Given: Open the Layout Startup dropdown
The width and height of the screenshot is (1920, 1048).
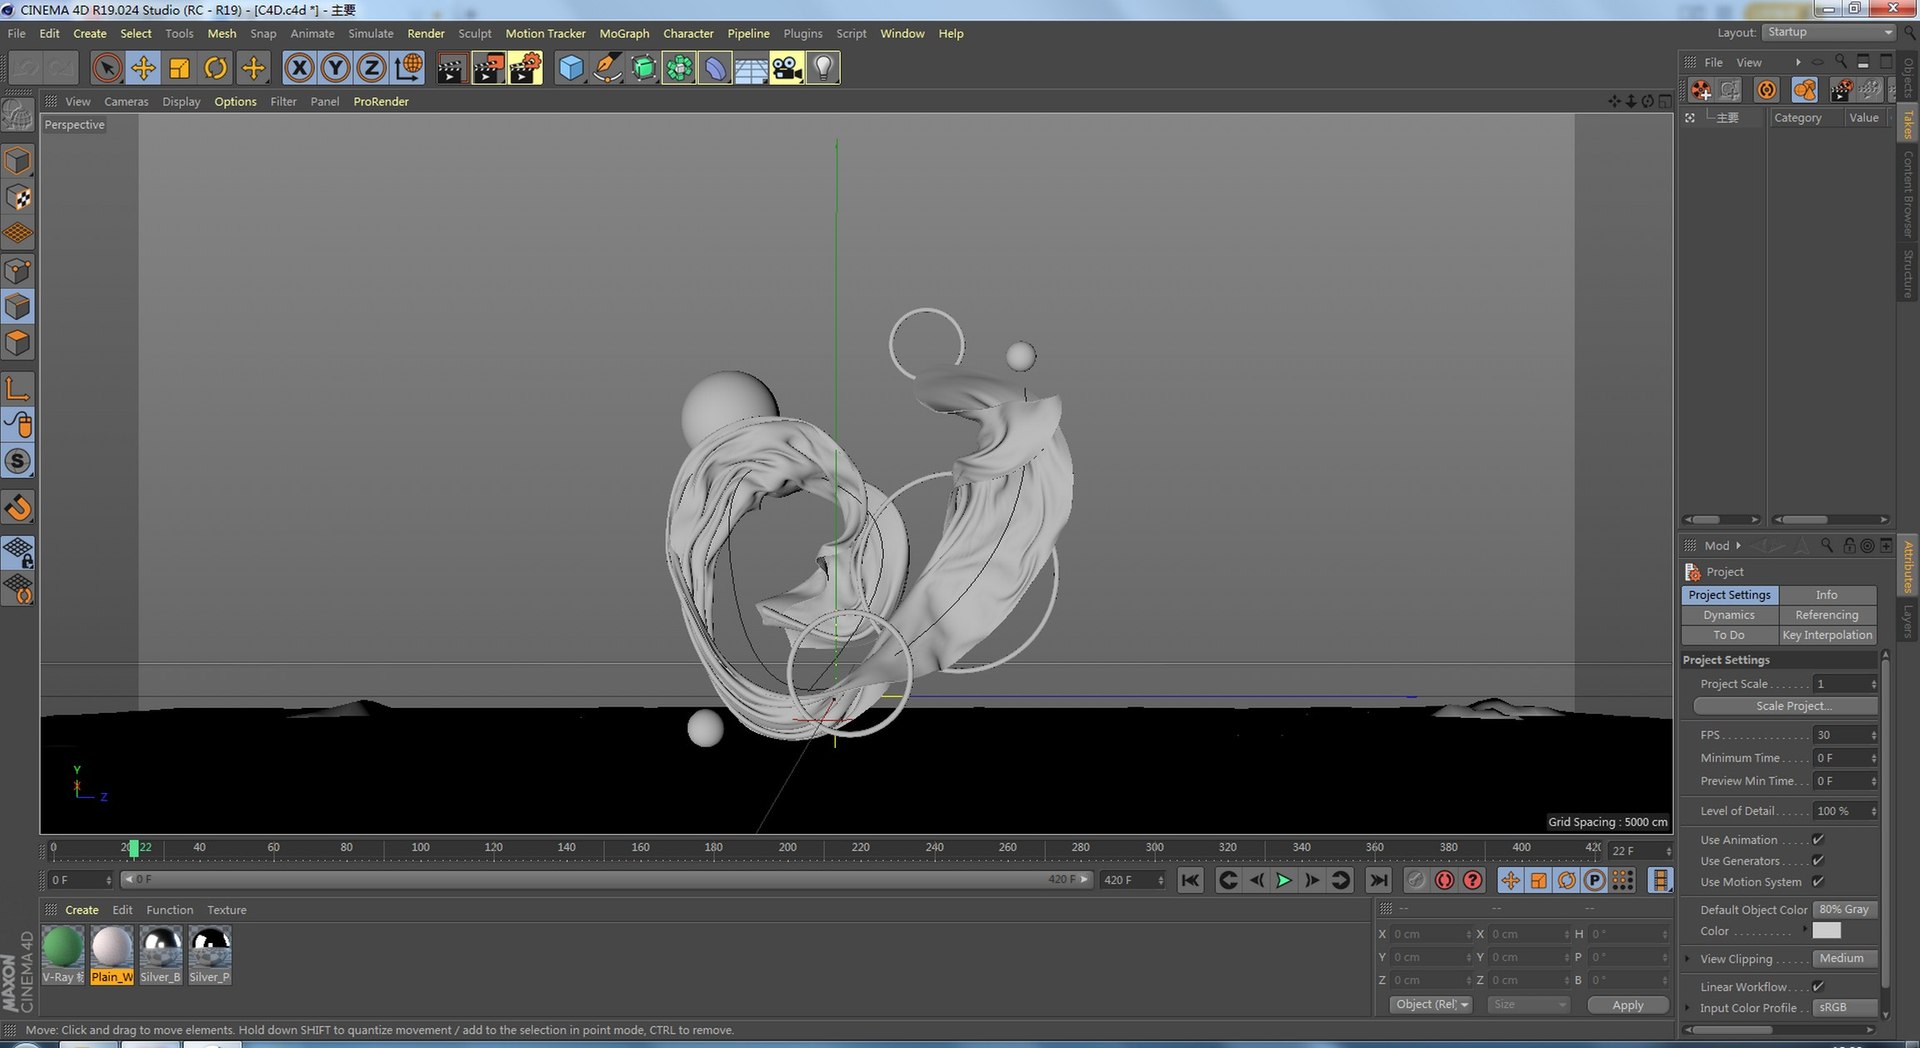Looking at the screenshot, I should click(1829, 32).
